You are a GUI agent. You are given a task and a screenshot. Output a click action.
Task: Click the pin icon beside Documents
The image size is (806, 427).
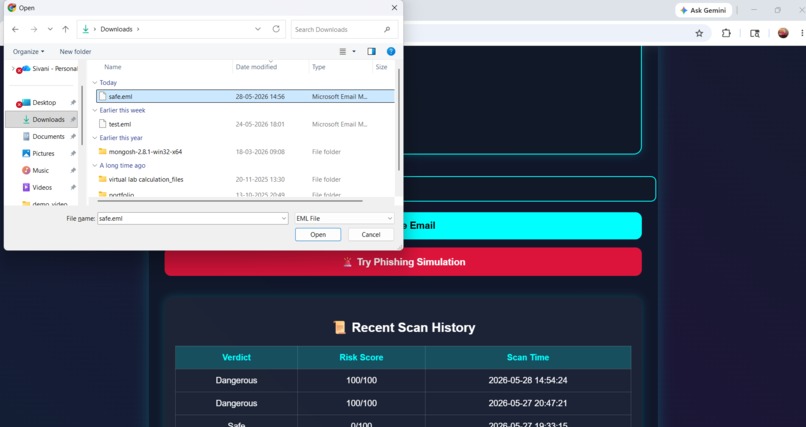(73, 137)
